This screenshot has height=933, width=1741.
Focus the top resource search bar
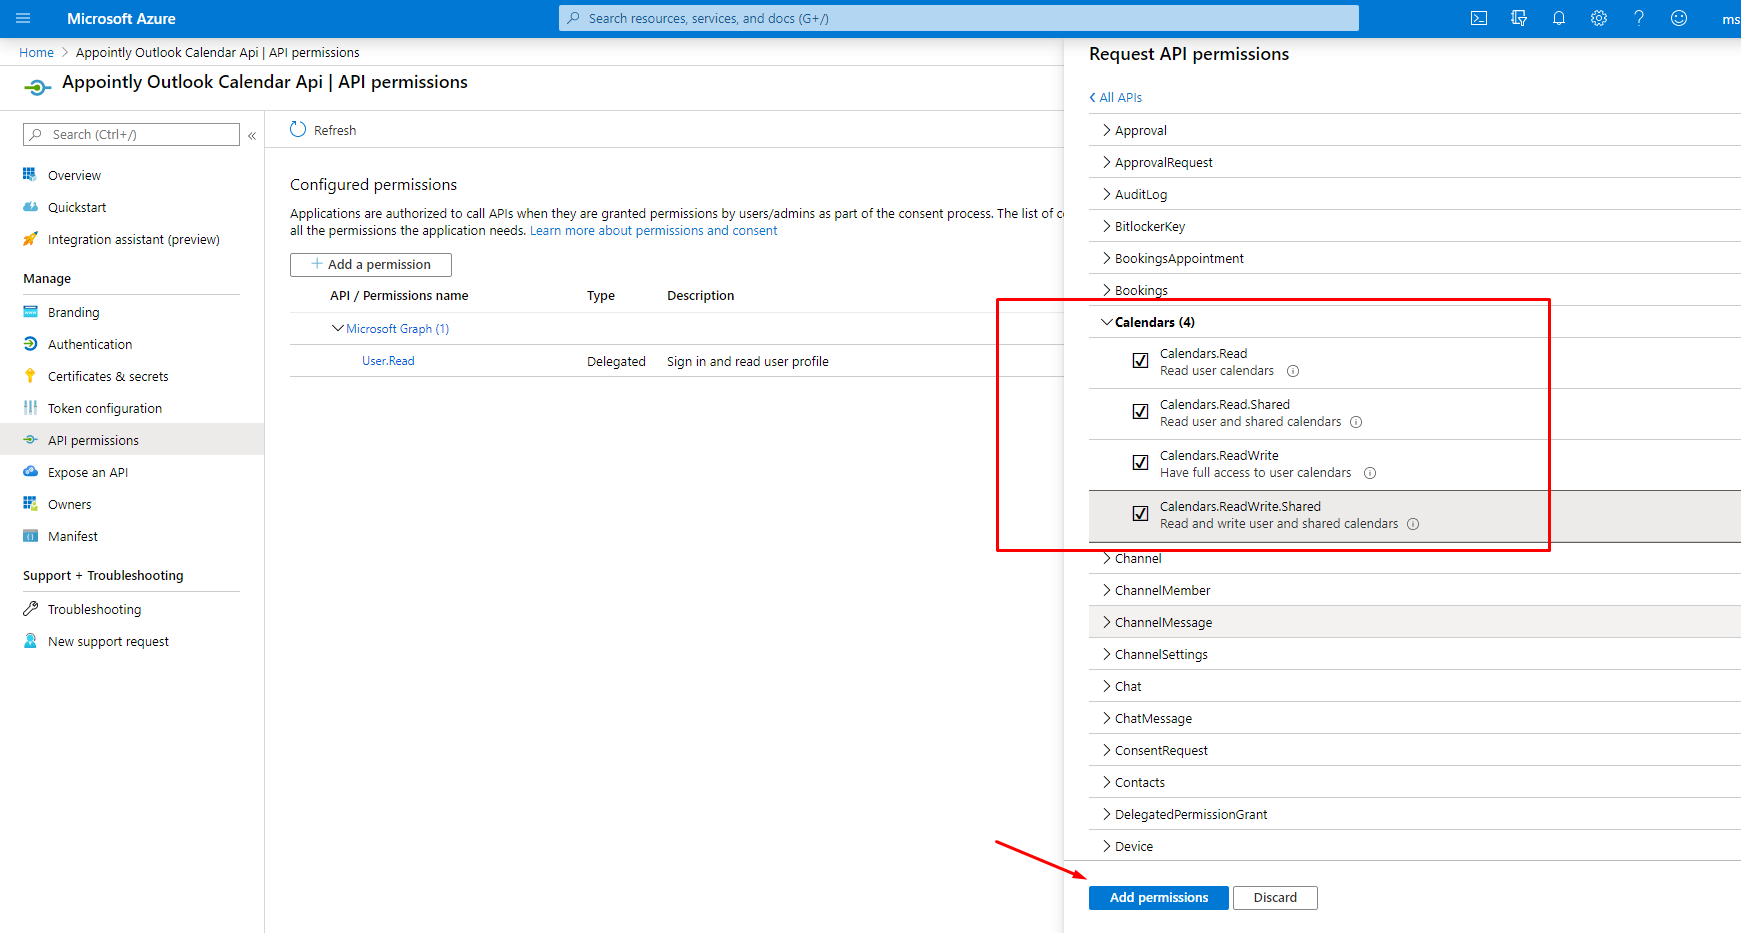click(958, 18)
